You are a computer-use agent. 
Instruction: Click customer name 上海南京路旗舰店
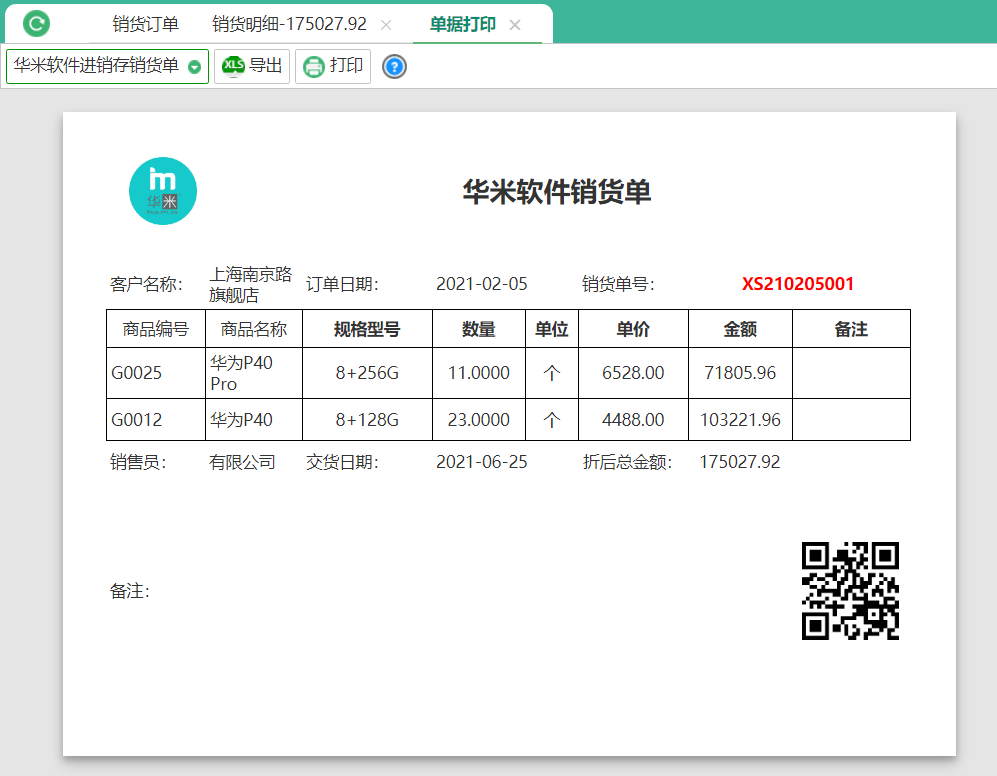[x=251, y=284]
